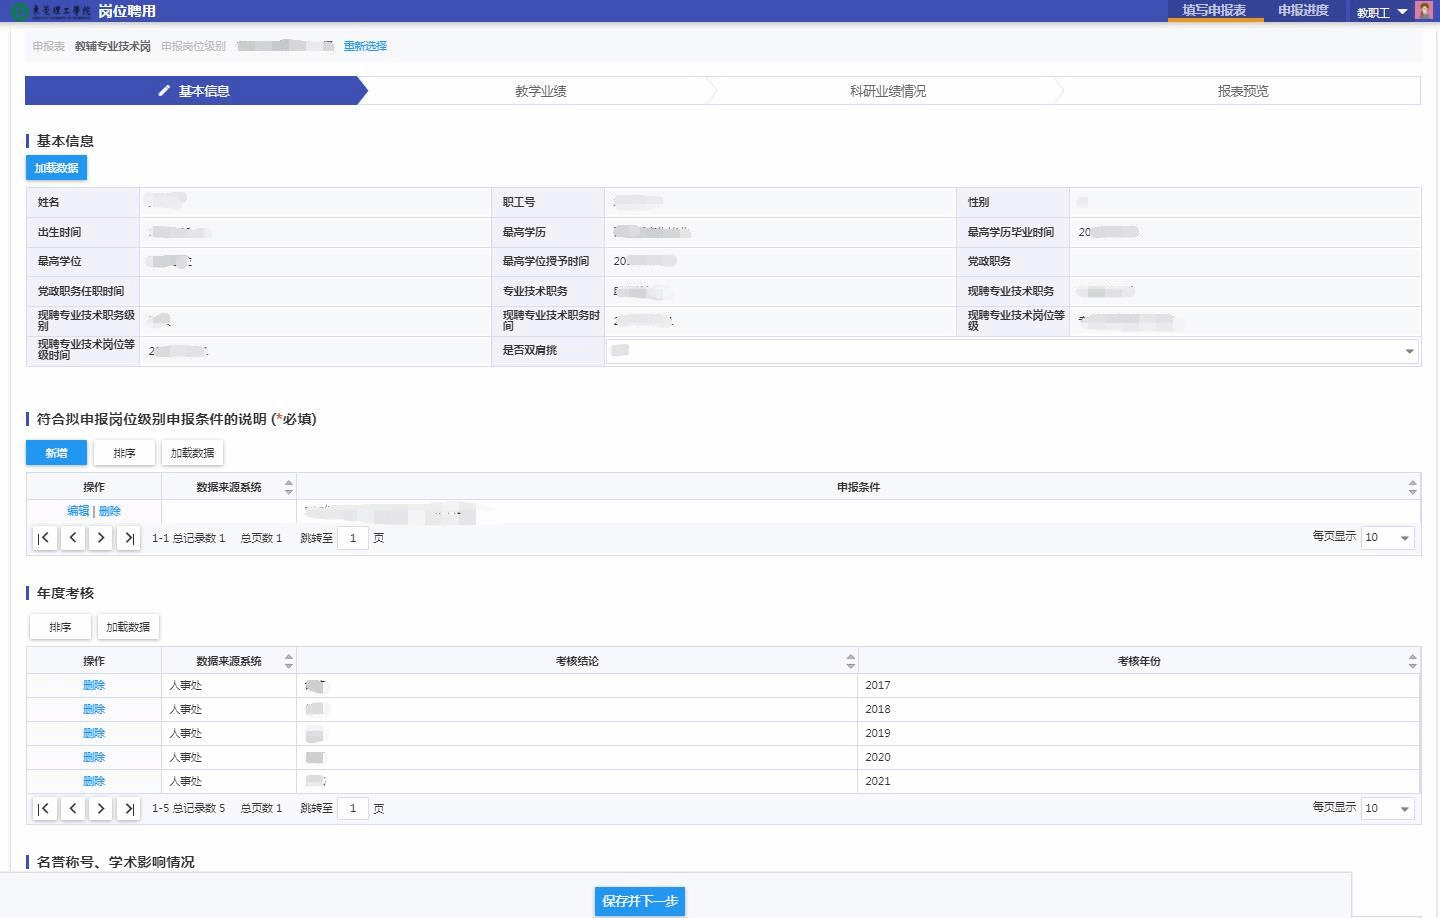Image resolution: width=1440 pixels, height=918 pixels.
Task: Sort 考核年份 column using sort arrows
Action: point(1412,661)
